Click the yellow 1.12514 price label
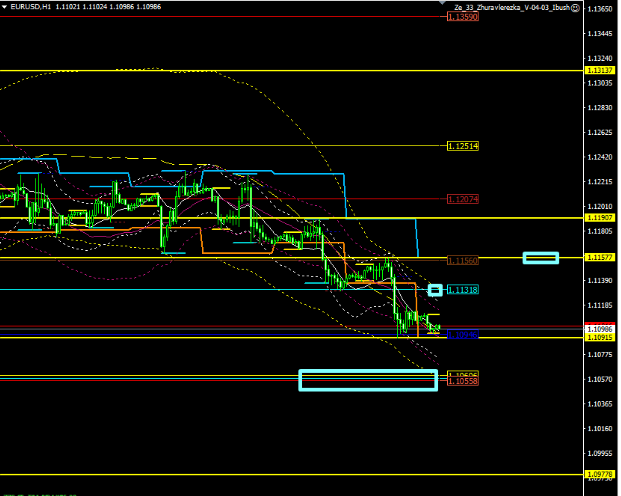621x496 pixels. coord(463,146)
